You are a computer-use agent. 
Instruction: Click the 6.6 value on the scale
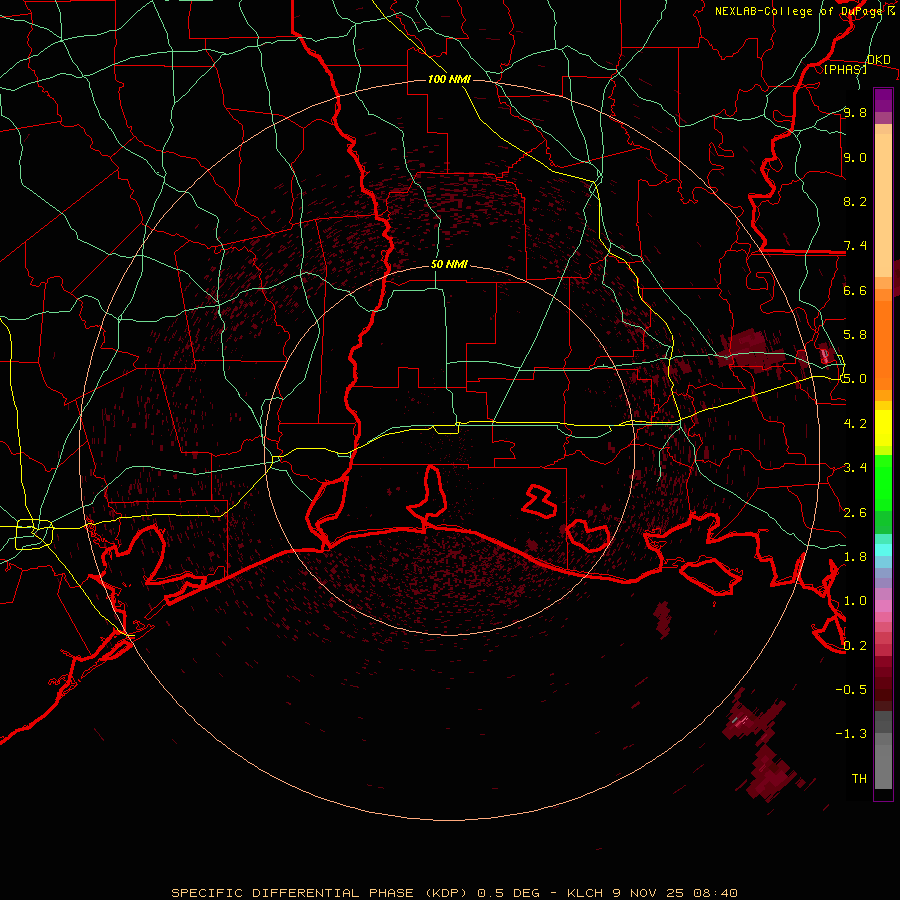click(x=855, y=290)
